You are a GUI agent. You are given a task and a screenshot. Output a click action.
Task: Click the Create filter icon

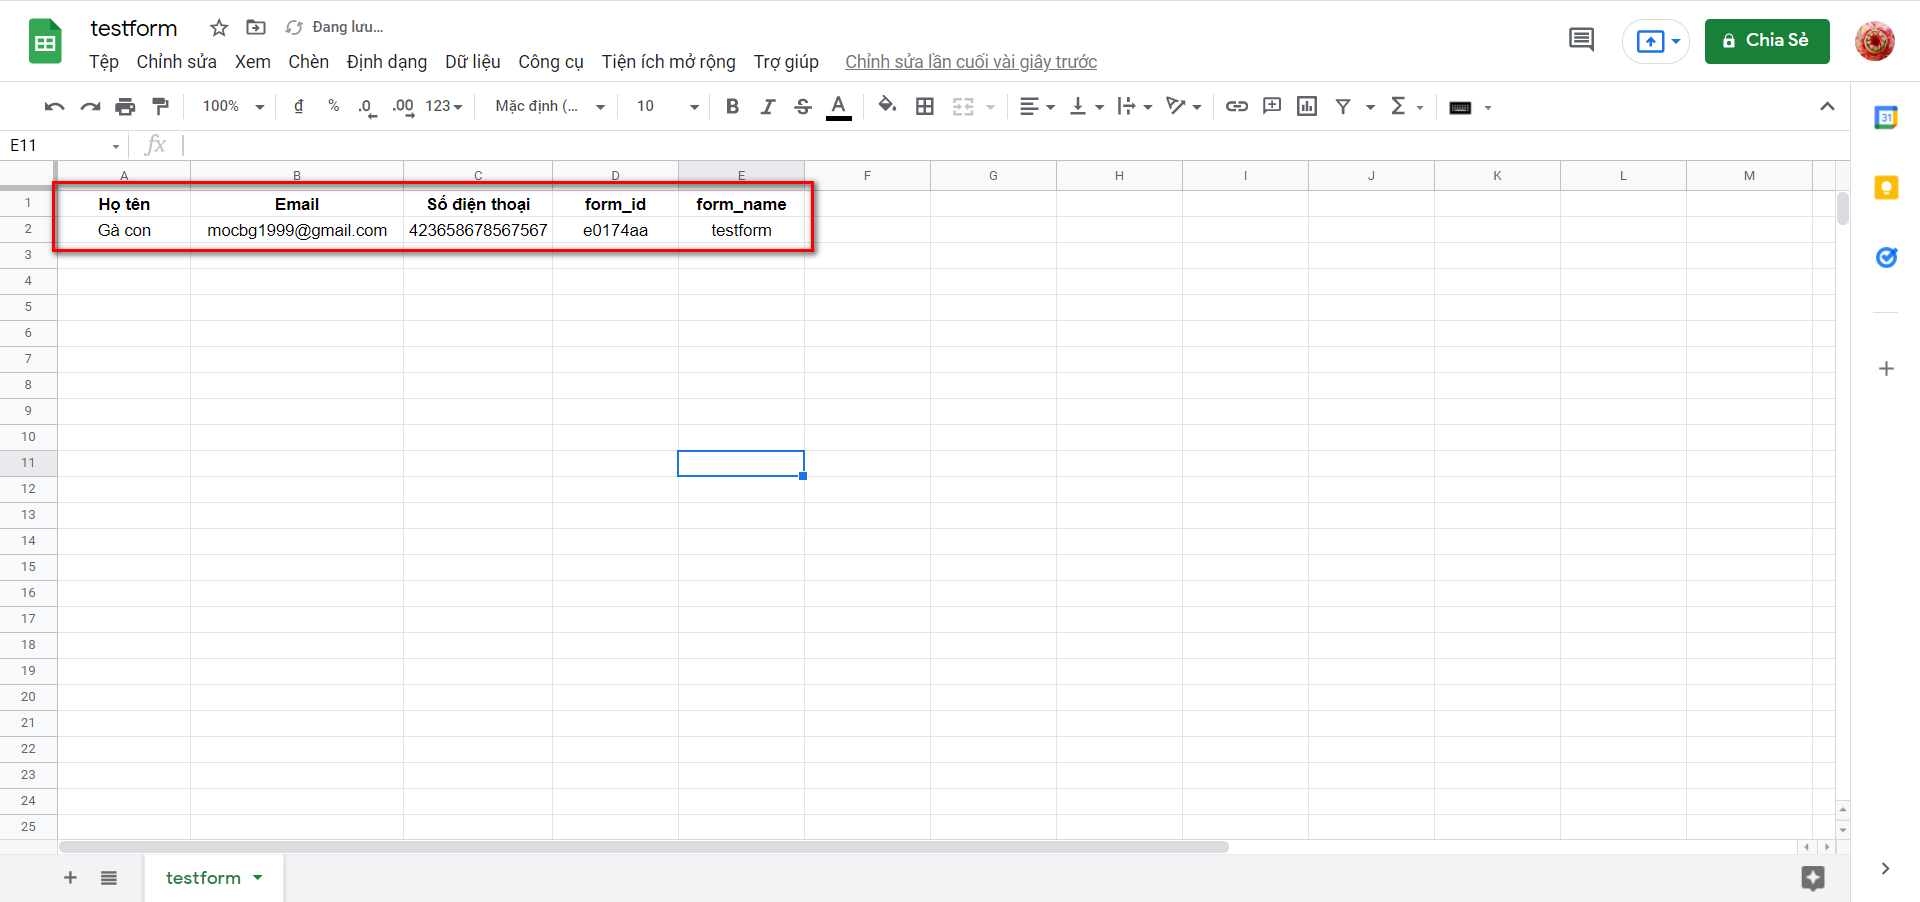[1343, 106]
